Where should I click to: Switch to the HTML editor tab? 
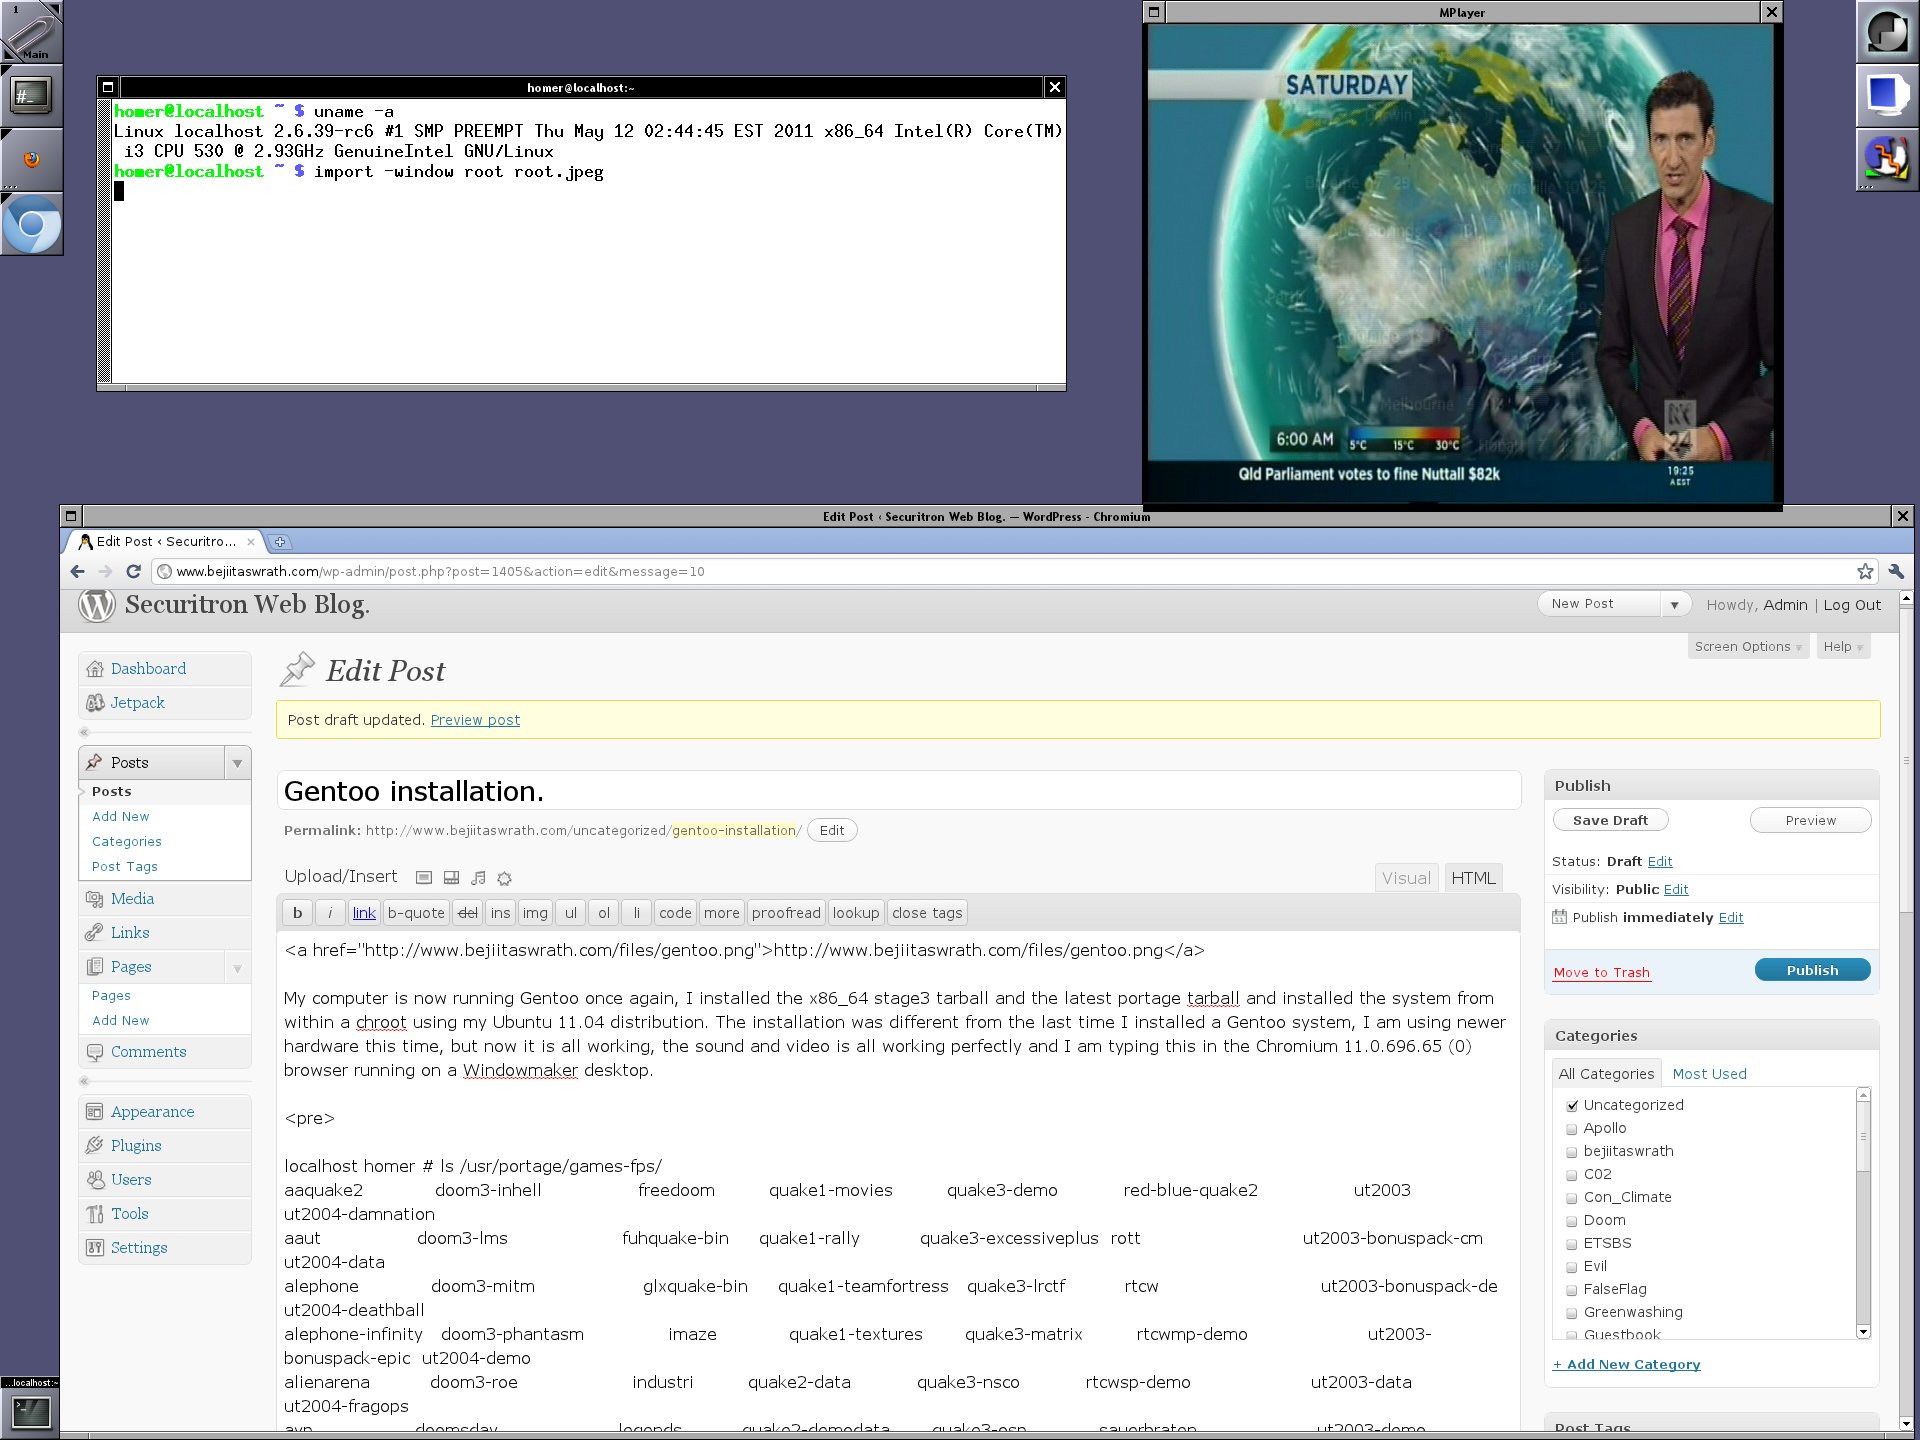[1473, 878]
